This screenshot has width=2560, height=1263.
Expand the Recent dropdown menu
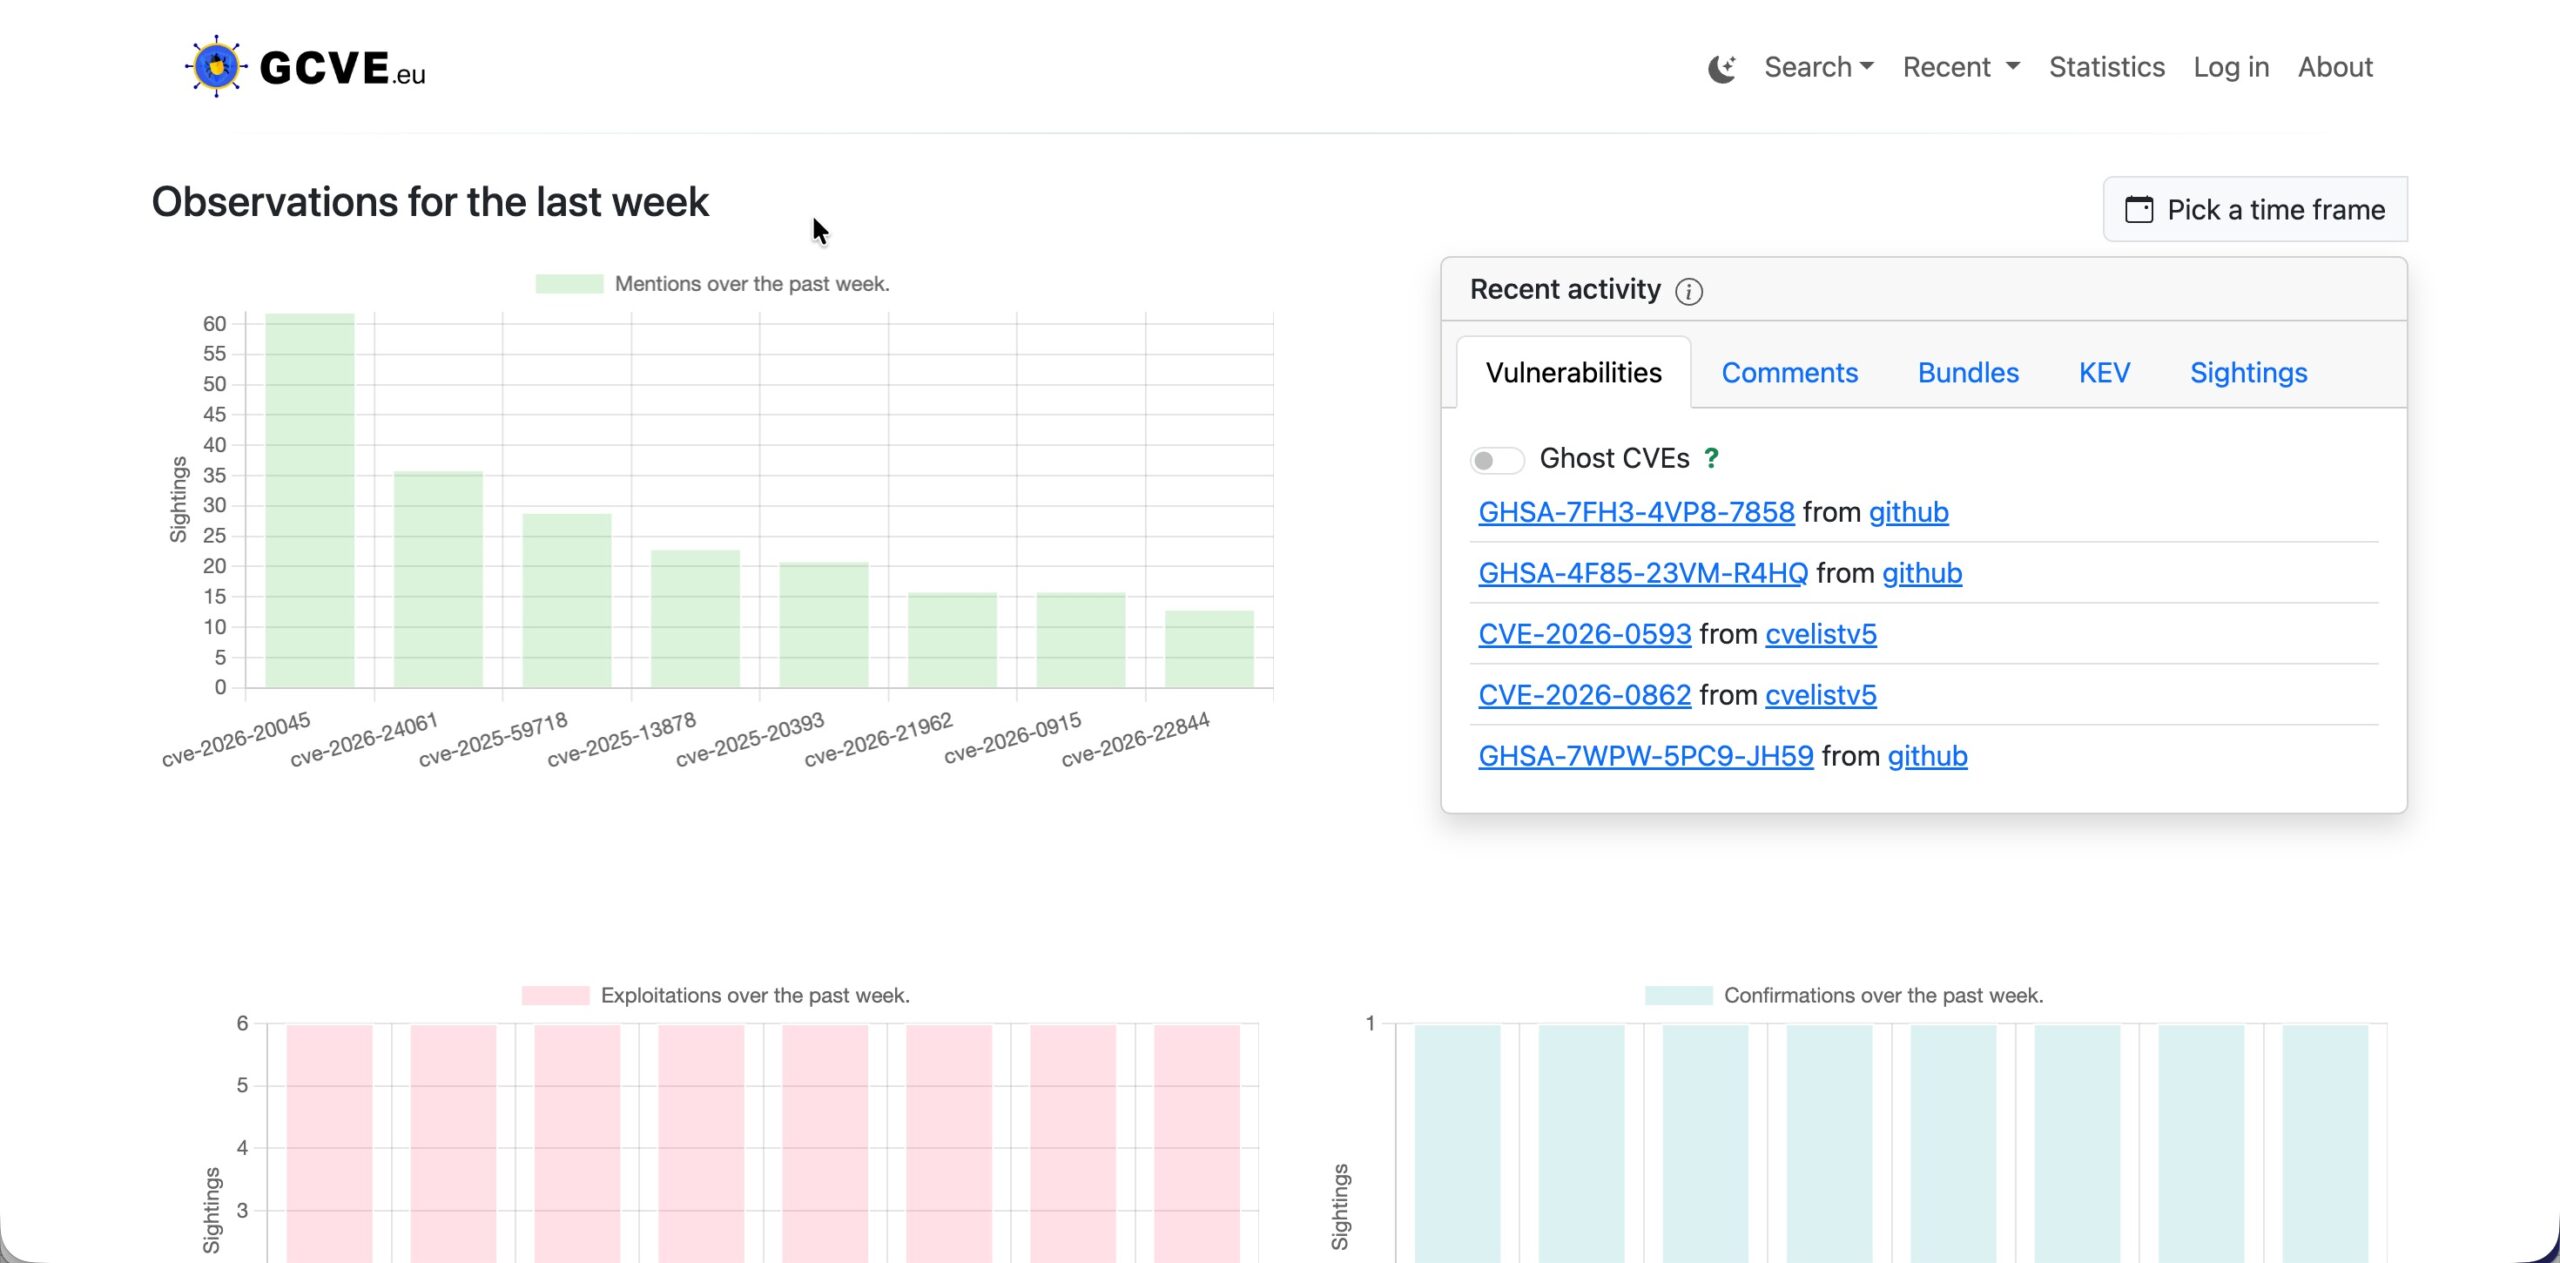1961,67
